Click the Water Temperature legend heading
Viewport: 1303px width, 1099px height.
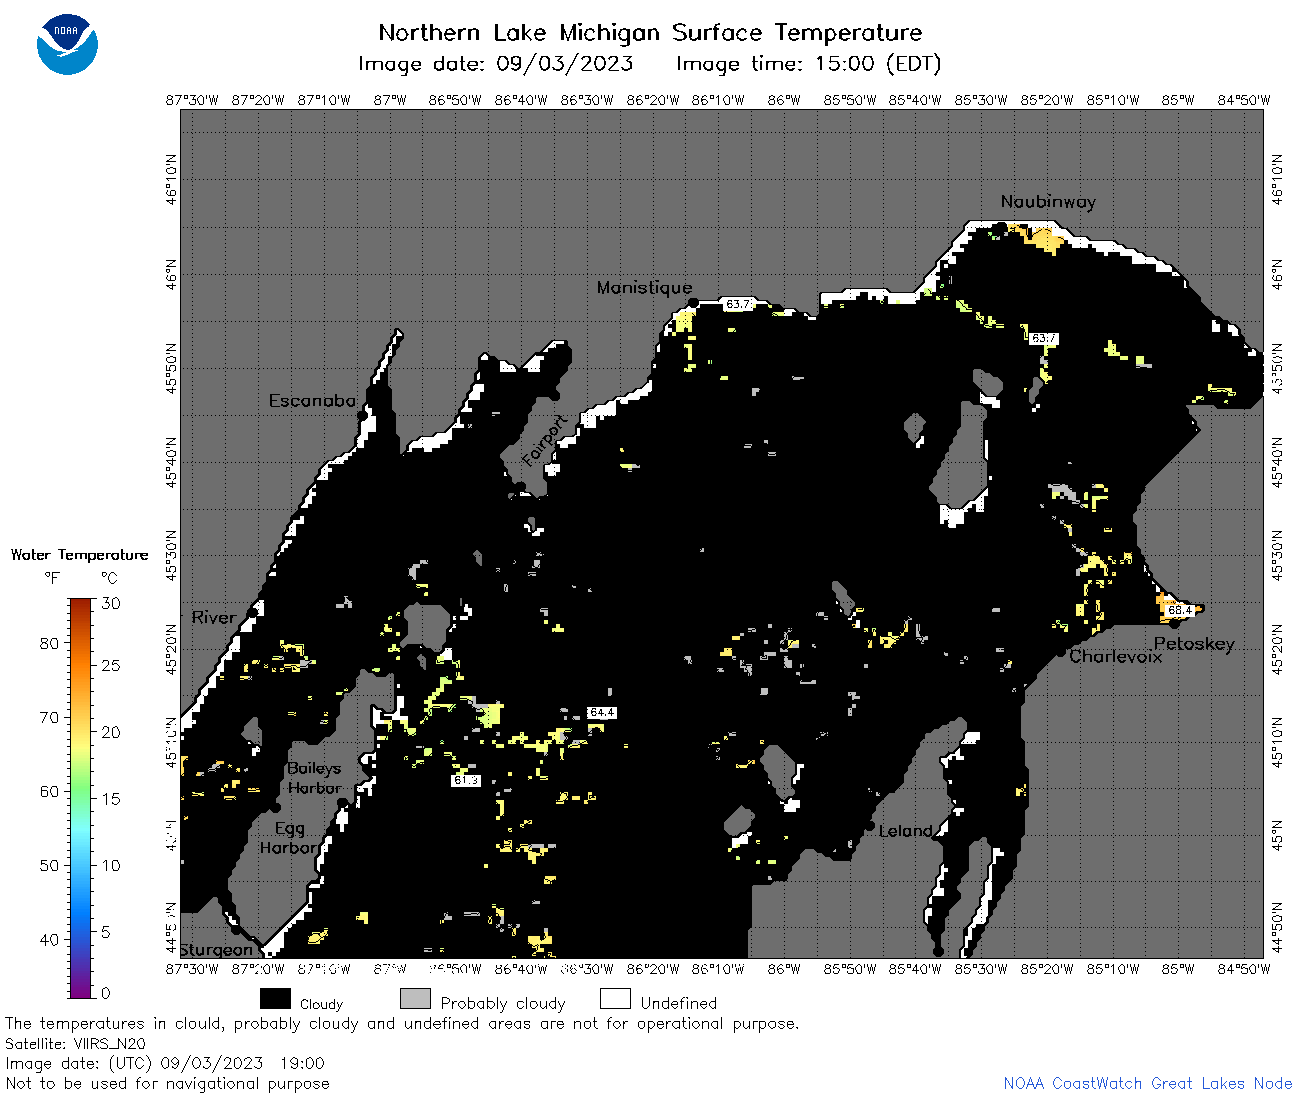pyautogui.click(x=80, y=555)
